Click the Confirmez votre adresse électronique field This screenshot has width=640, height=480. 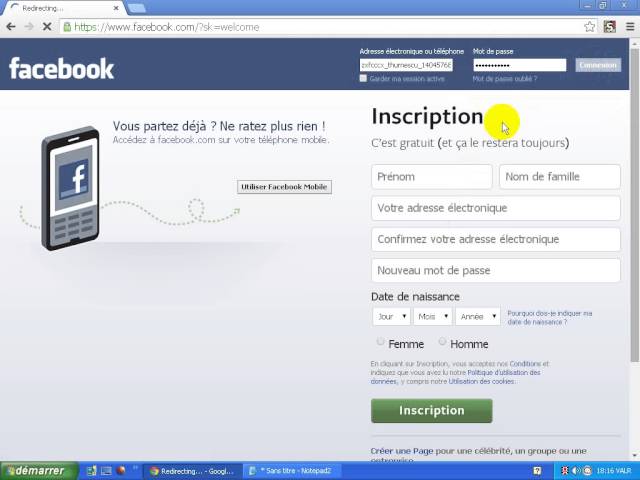[496, 239]
